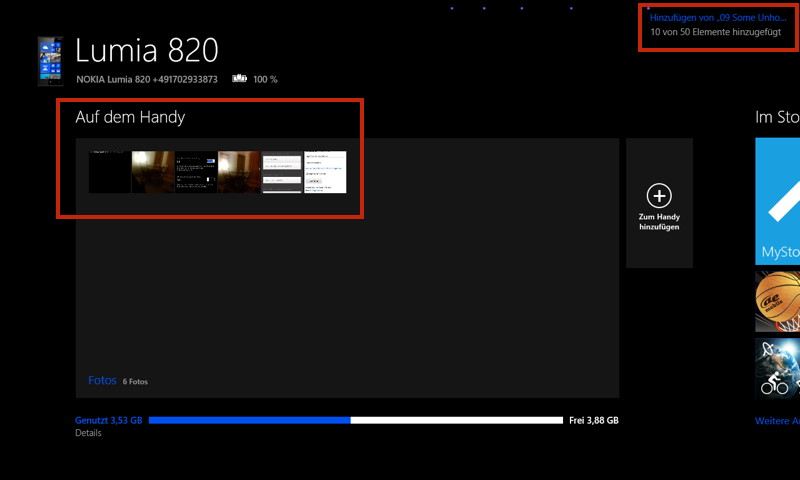Open the fourth photo thumbnail of the room
800x480 pixels.
pyautogui.click(x=239, y=172)
